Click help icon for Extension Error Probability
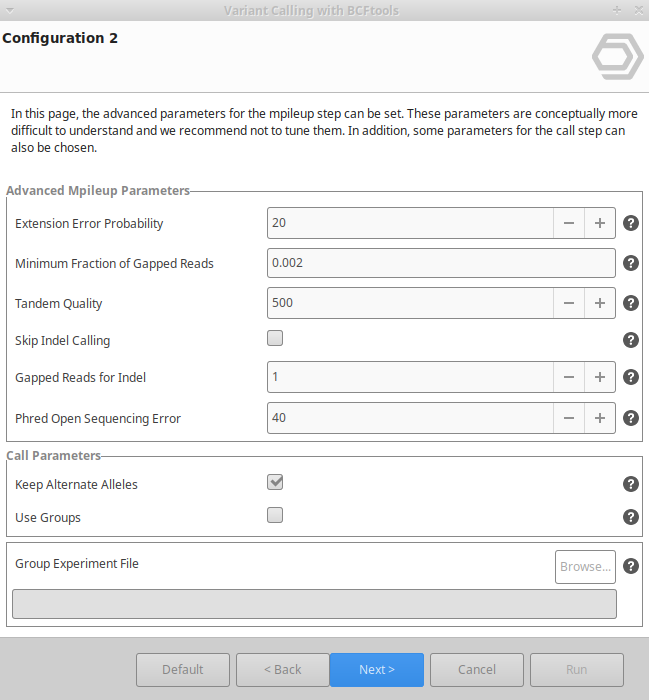The width and height of the screenshot is (649, 700). tap(631, 223)
